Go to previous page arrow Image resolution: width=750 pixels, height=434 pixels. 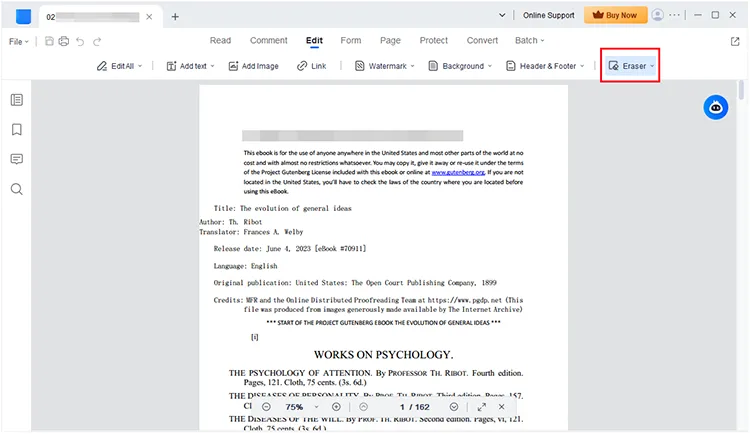coord(364,407)
